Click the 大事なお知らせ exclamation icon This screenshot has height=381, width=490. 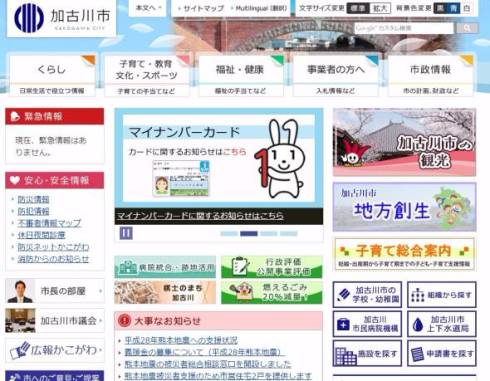tap(124, 321)
